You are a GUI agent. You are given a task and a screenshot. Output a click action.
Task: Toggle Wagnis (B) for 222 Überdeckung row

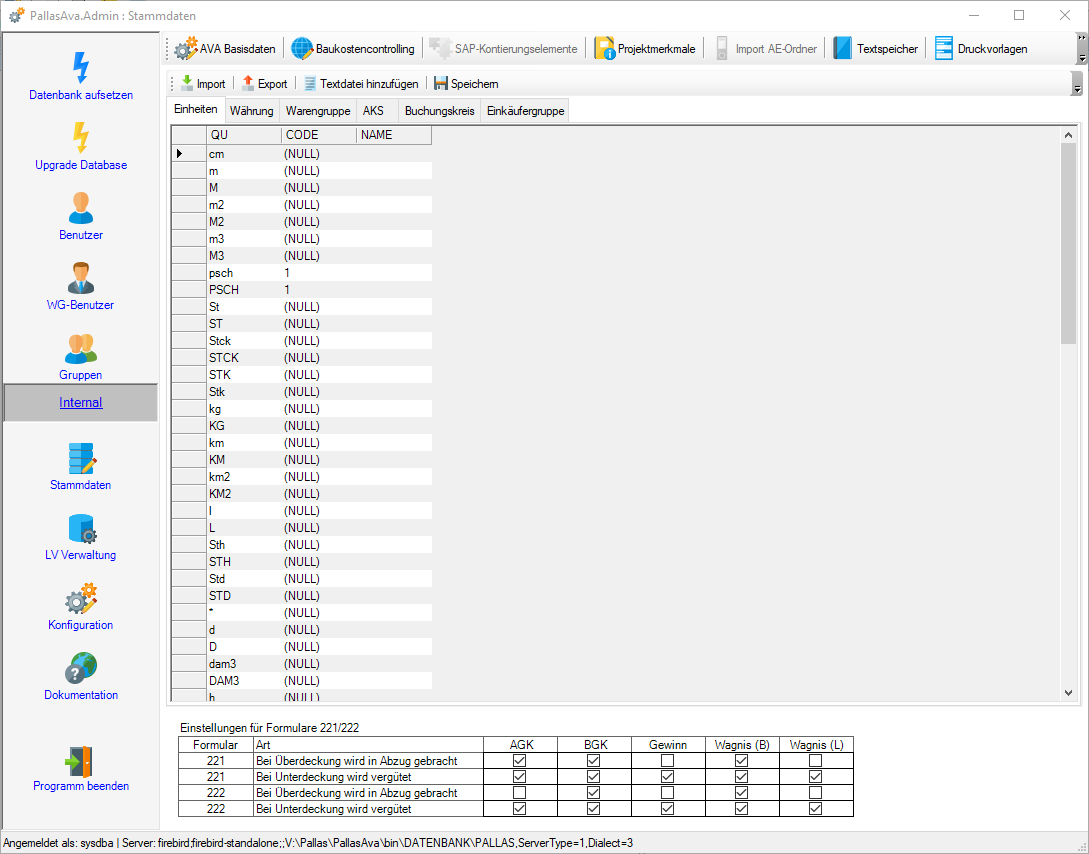click(742, 792)
